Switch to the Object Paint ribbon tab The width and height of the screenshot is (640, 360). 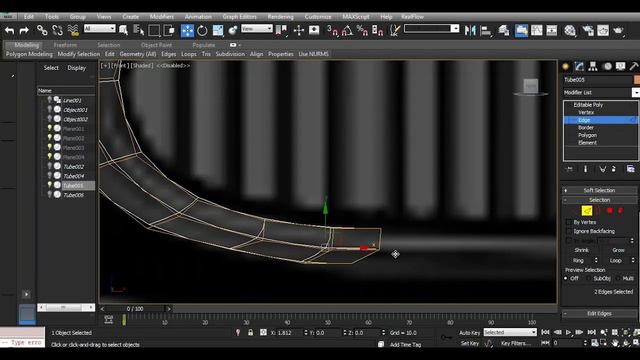point(156,45)
